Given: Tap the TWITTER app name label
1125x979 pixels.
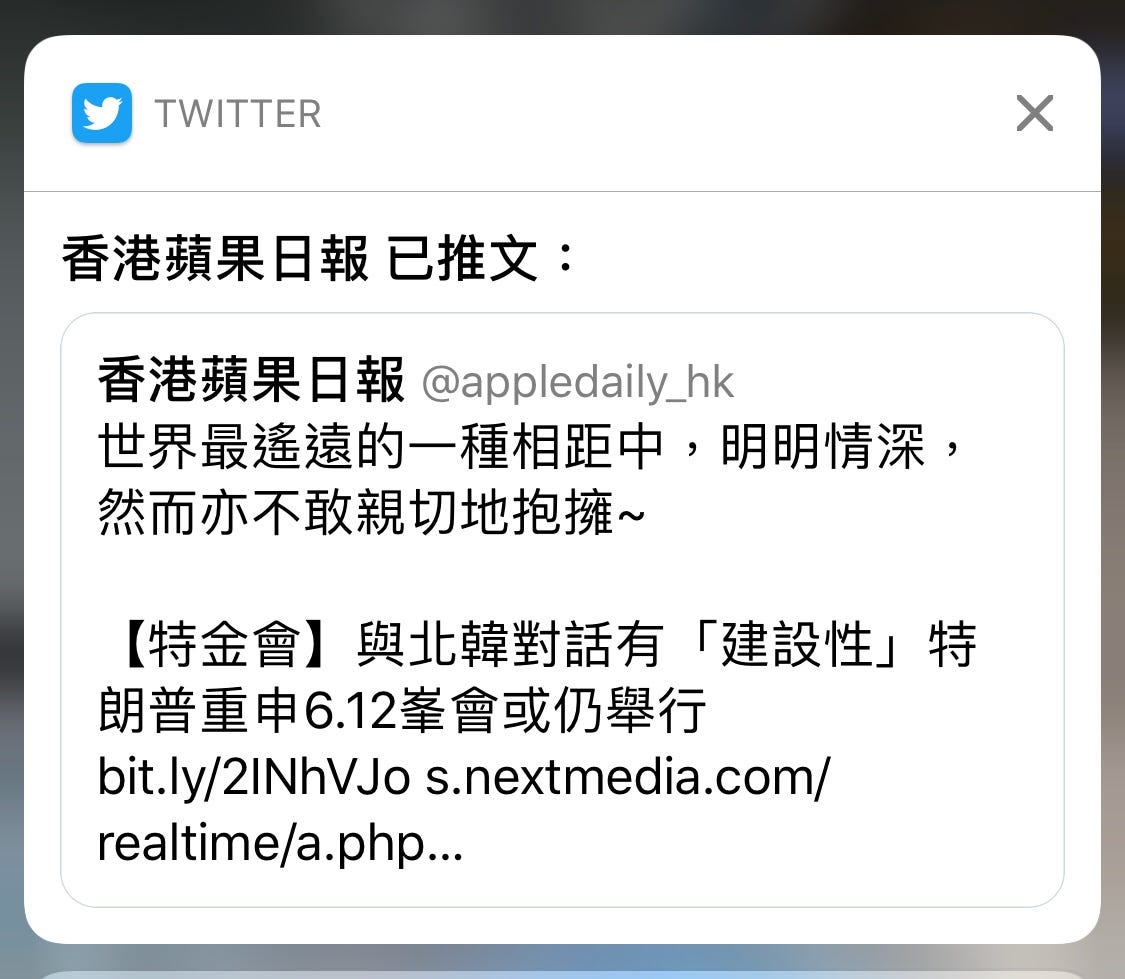Looking at the screenshot, I should click(x=237, y=114).
